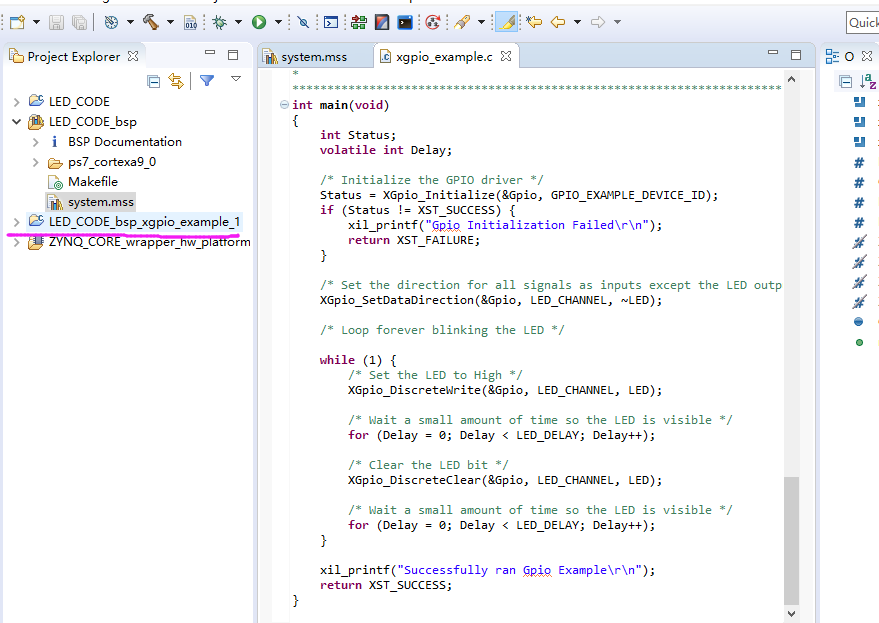879x623 pixels.
Task: Close the xgpio_example.c editor tab
Action: (506, 56)
